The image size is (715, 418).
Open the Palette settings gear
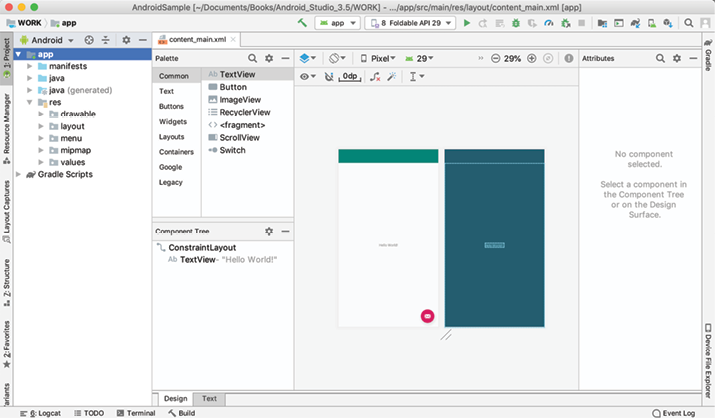[269, 58]
